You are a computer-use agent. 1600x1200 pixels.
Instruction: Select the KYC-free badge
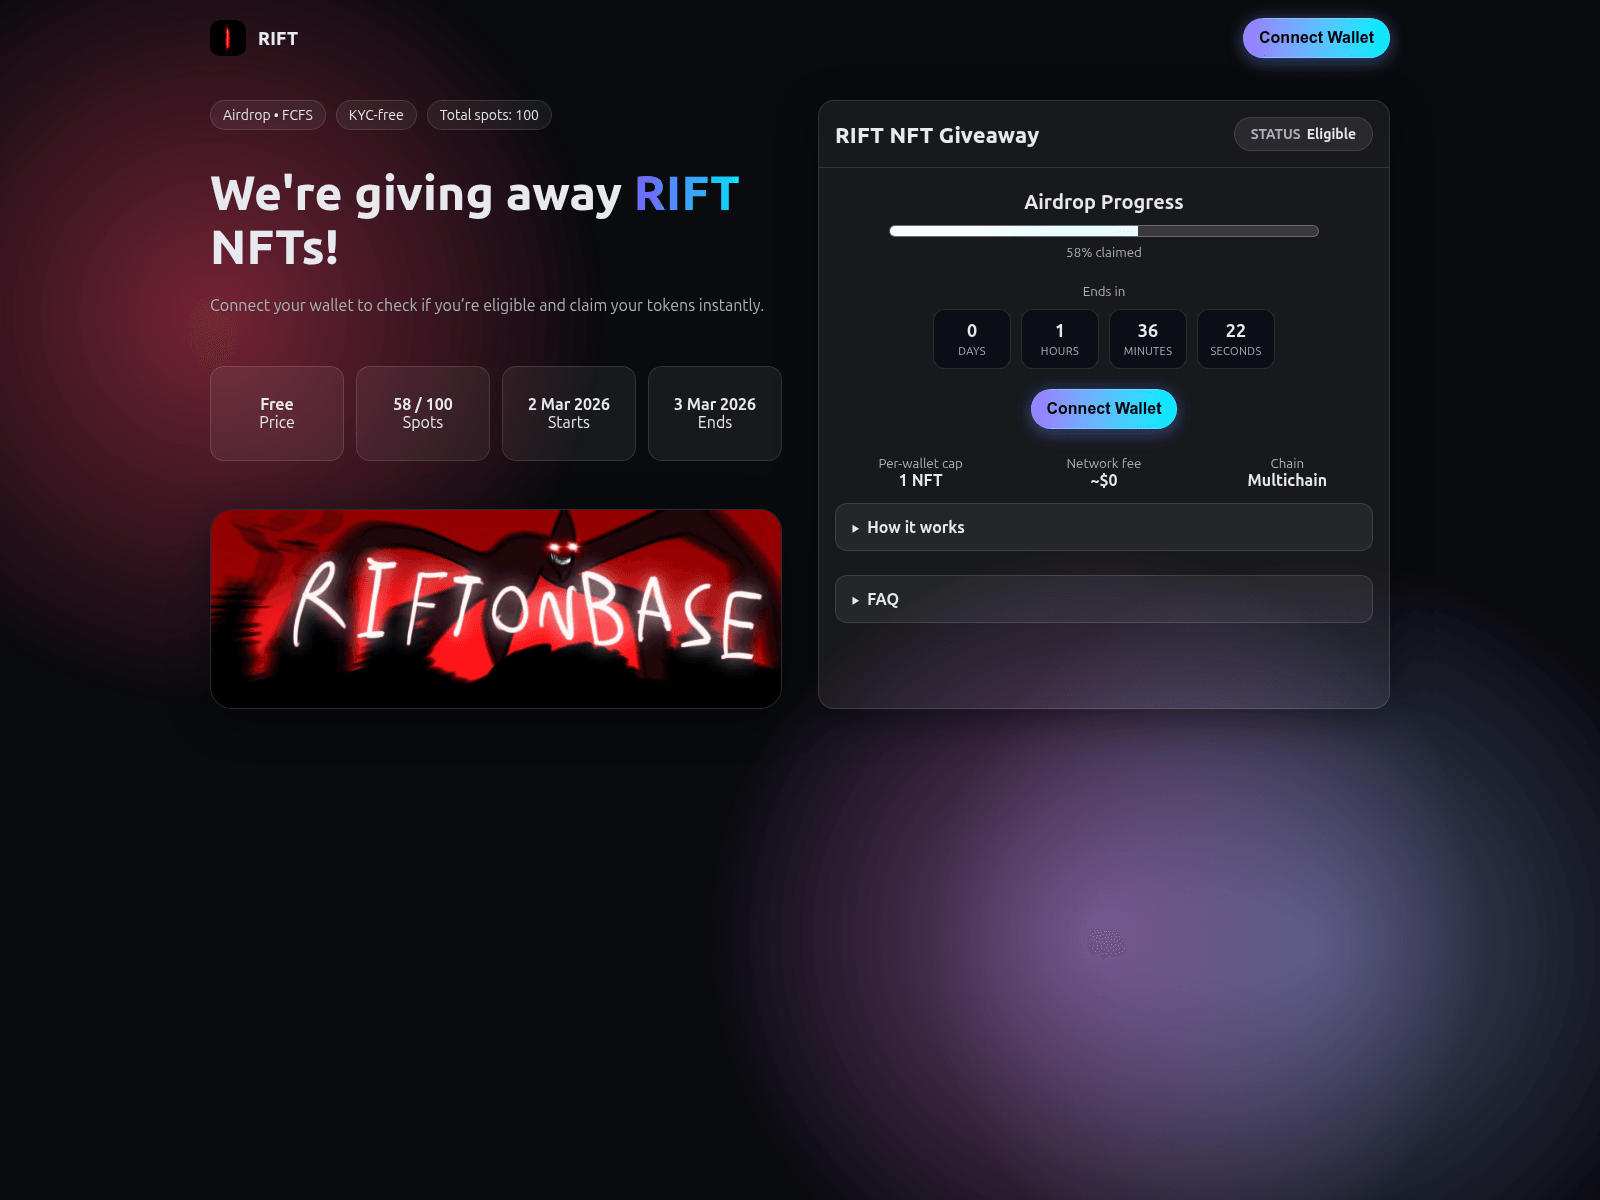pos(376,114)
